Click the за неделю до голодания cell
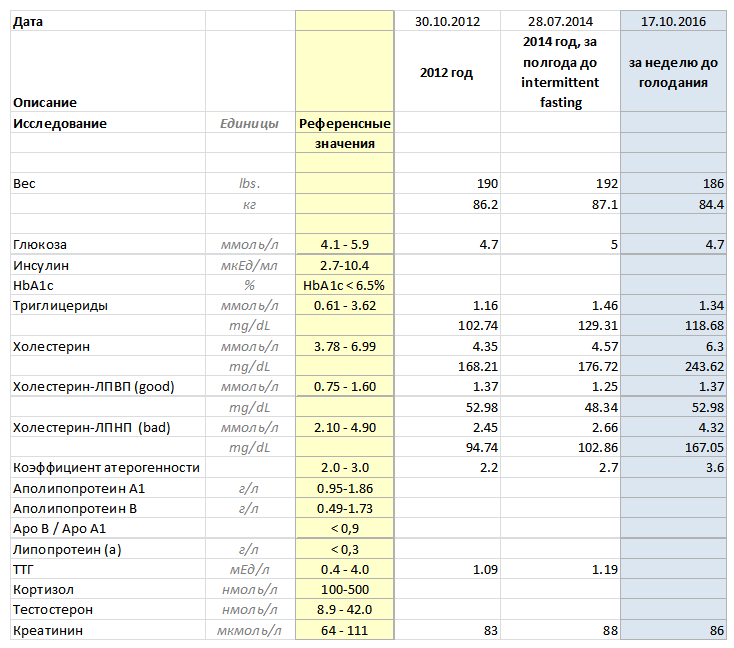The width and height of the screenshot is (734, 648). tap(673, 72)
